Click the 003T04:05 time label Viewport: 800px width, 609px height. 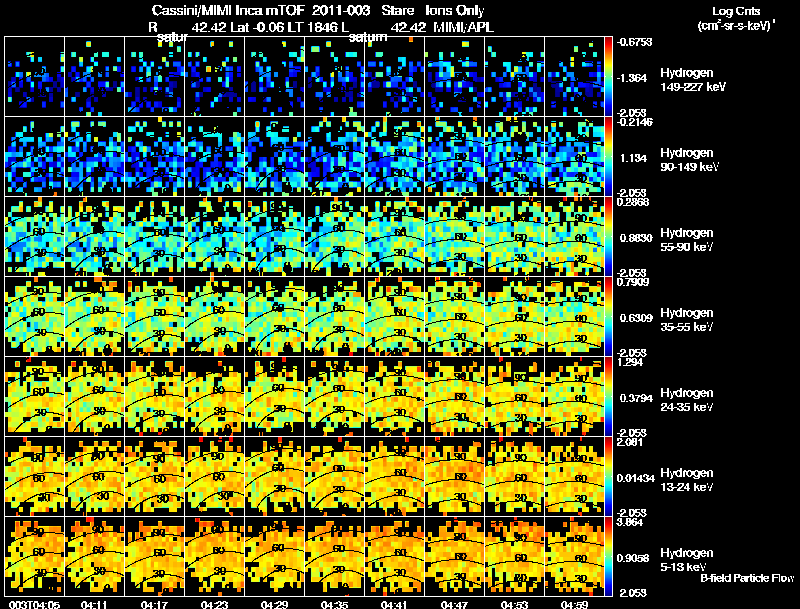pos(34,604)
